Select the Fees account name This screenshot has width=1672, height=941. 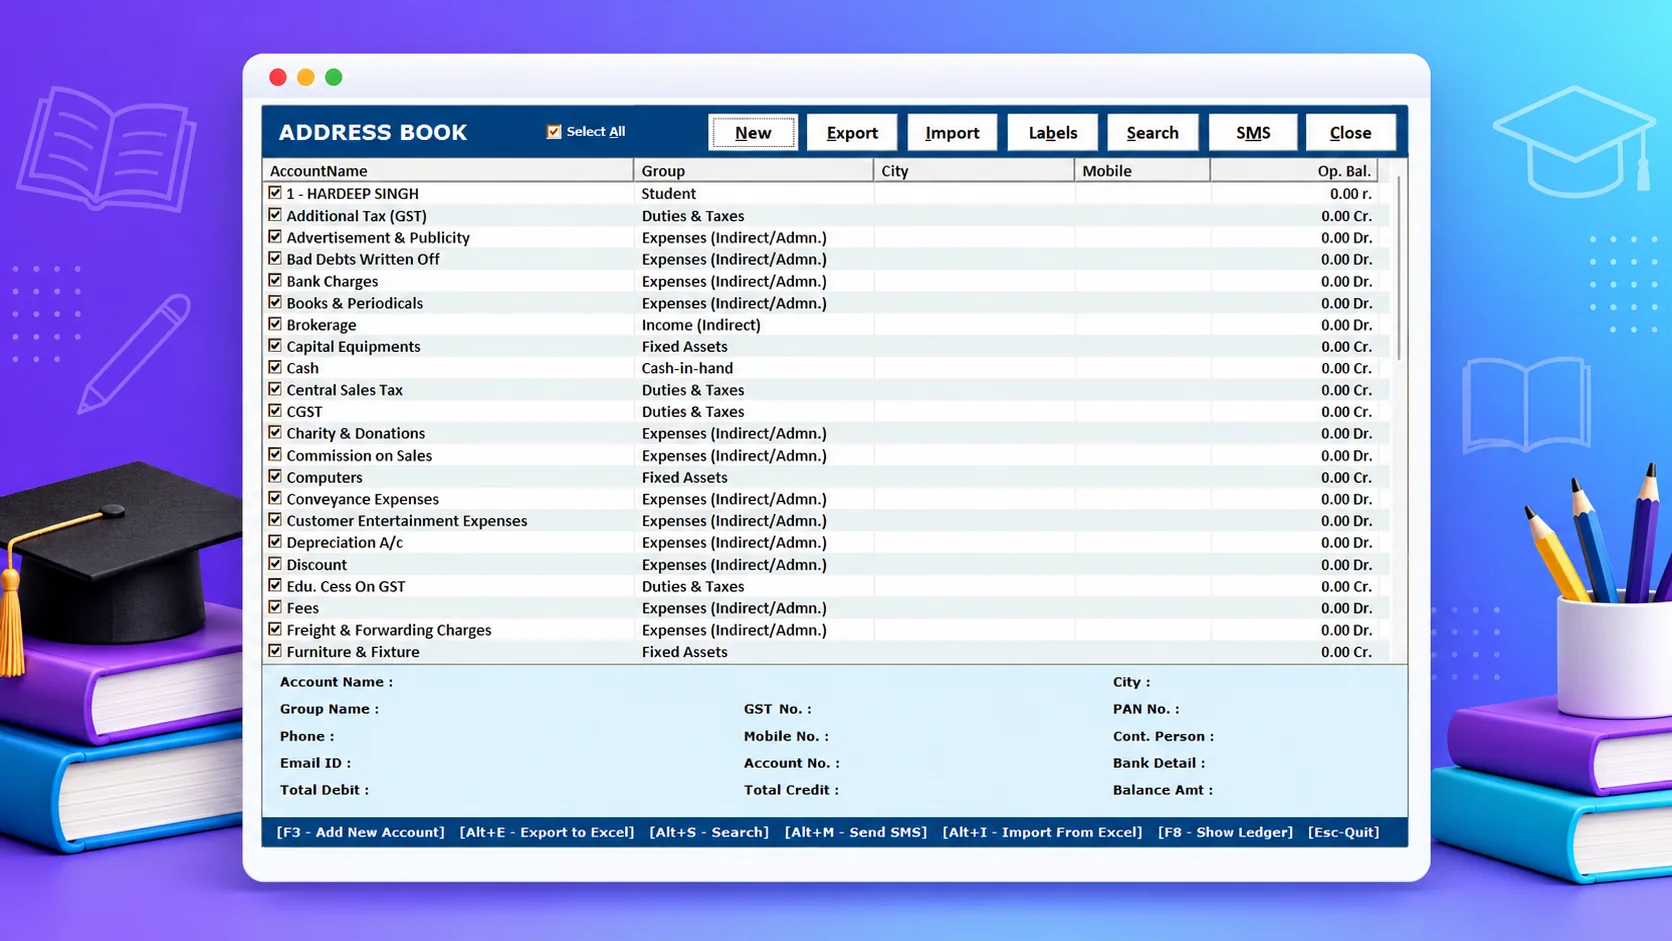click(x=303, y=608)
